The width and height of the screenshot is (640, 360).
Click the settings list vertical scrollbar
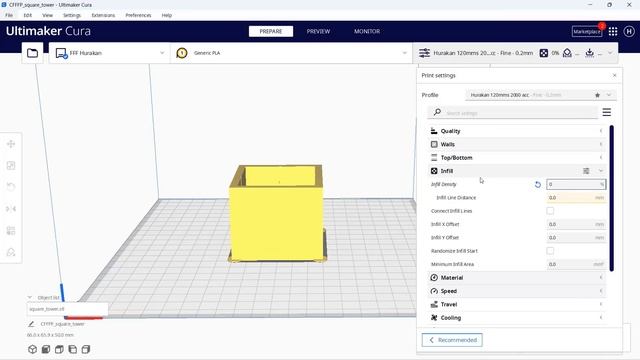click(611, 198)
